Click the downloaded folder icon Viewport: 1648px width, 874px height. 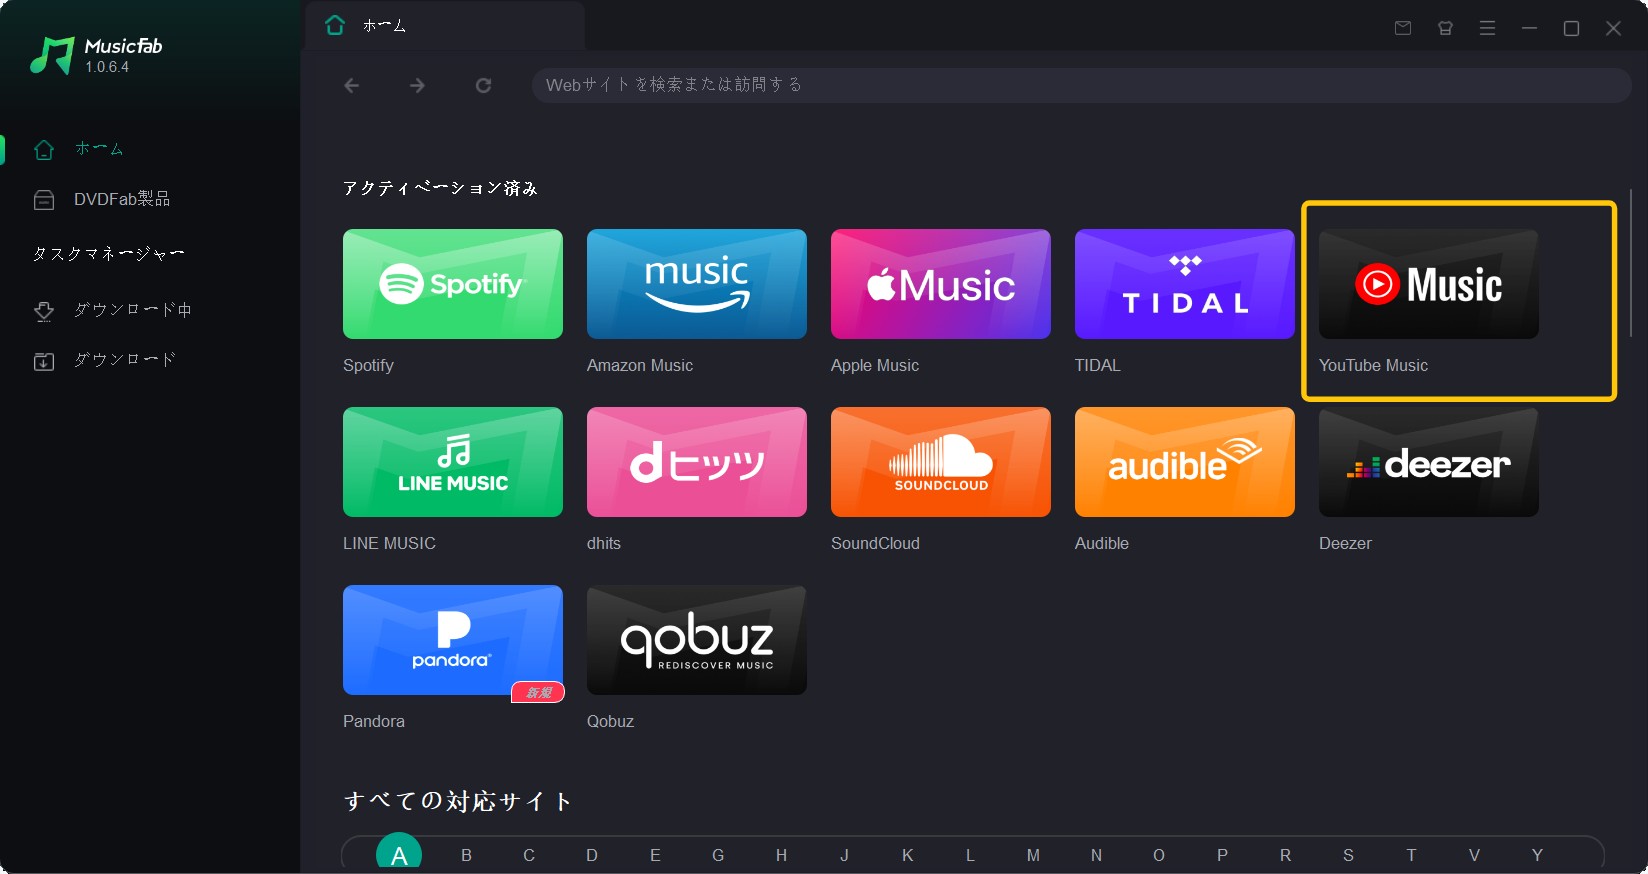tap(44, 361)
